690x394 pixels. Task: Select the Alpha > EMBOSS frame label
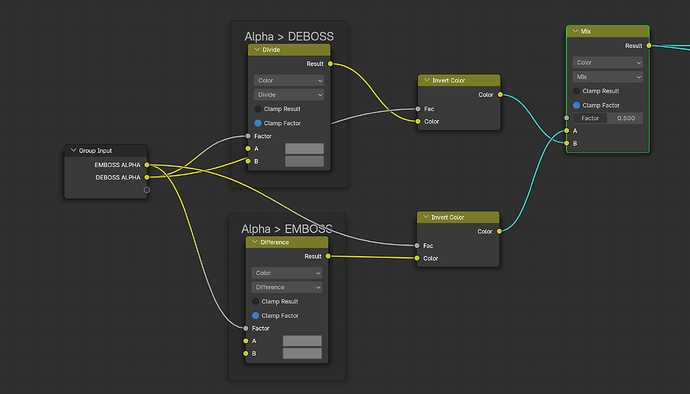pos(287,229)
